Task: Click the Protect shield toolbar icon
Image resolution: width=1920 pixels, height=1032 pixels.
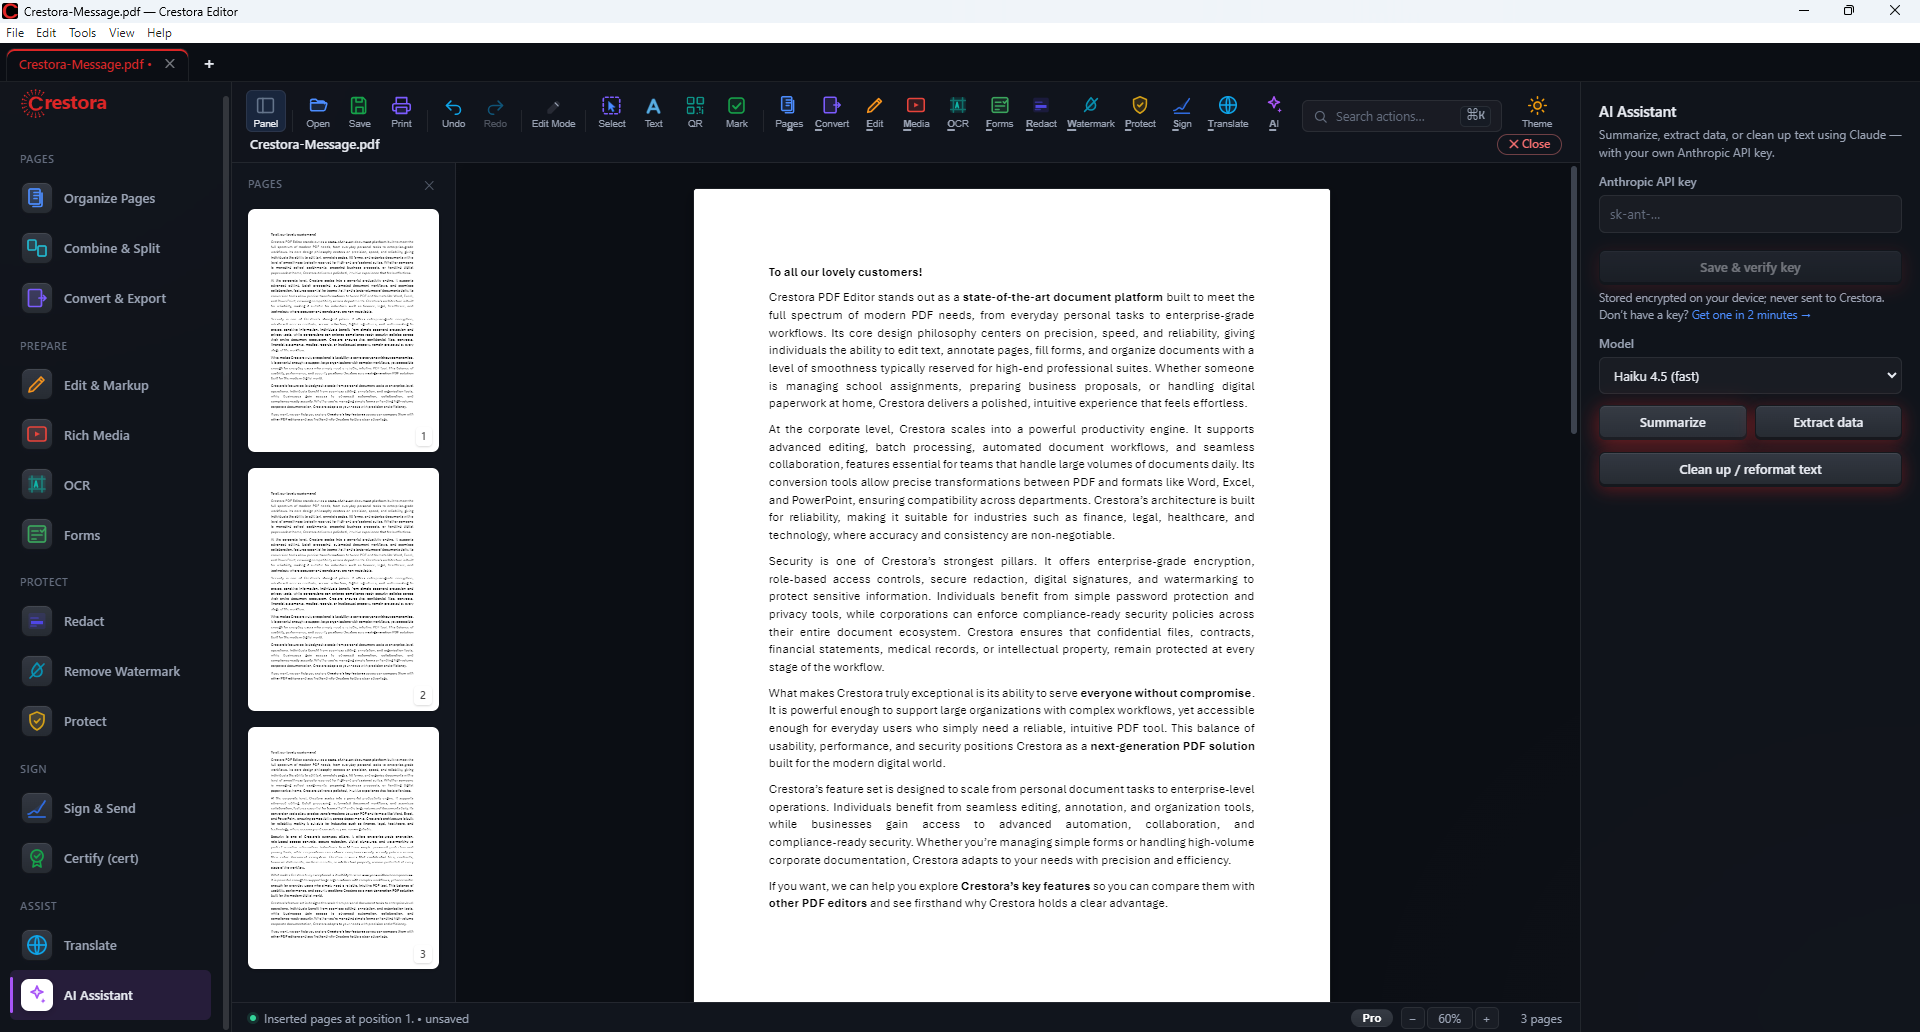Action: pos(1140,112)
